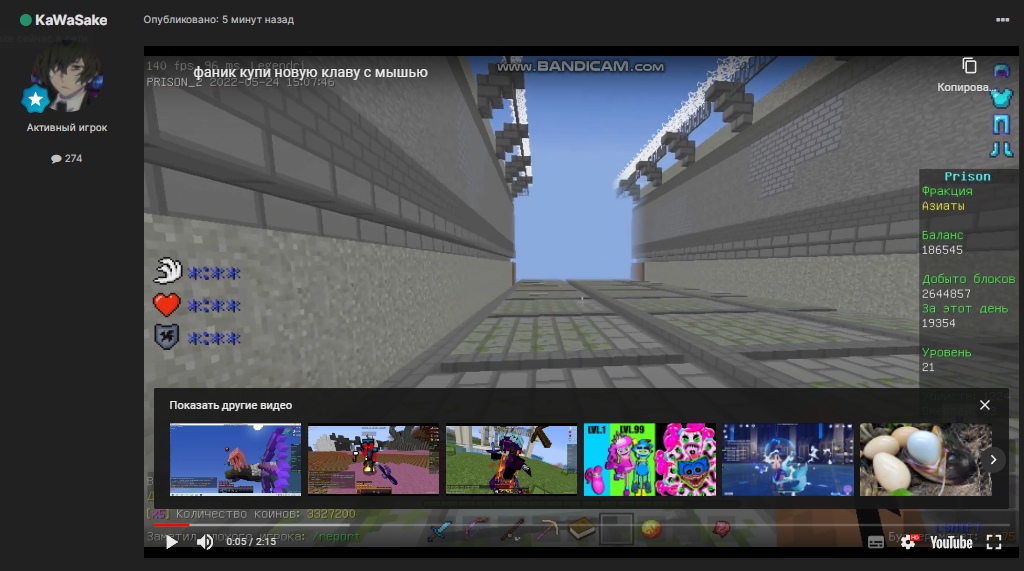Image resolution: width=1024 pixels, height=571 pixels.
Task: Mute the video with the speaker icon
Action: click(x=205, y=542)
